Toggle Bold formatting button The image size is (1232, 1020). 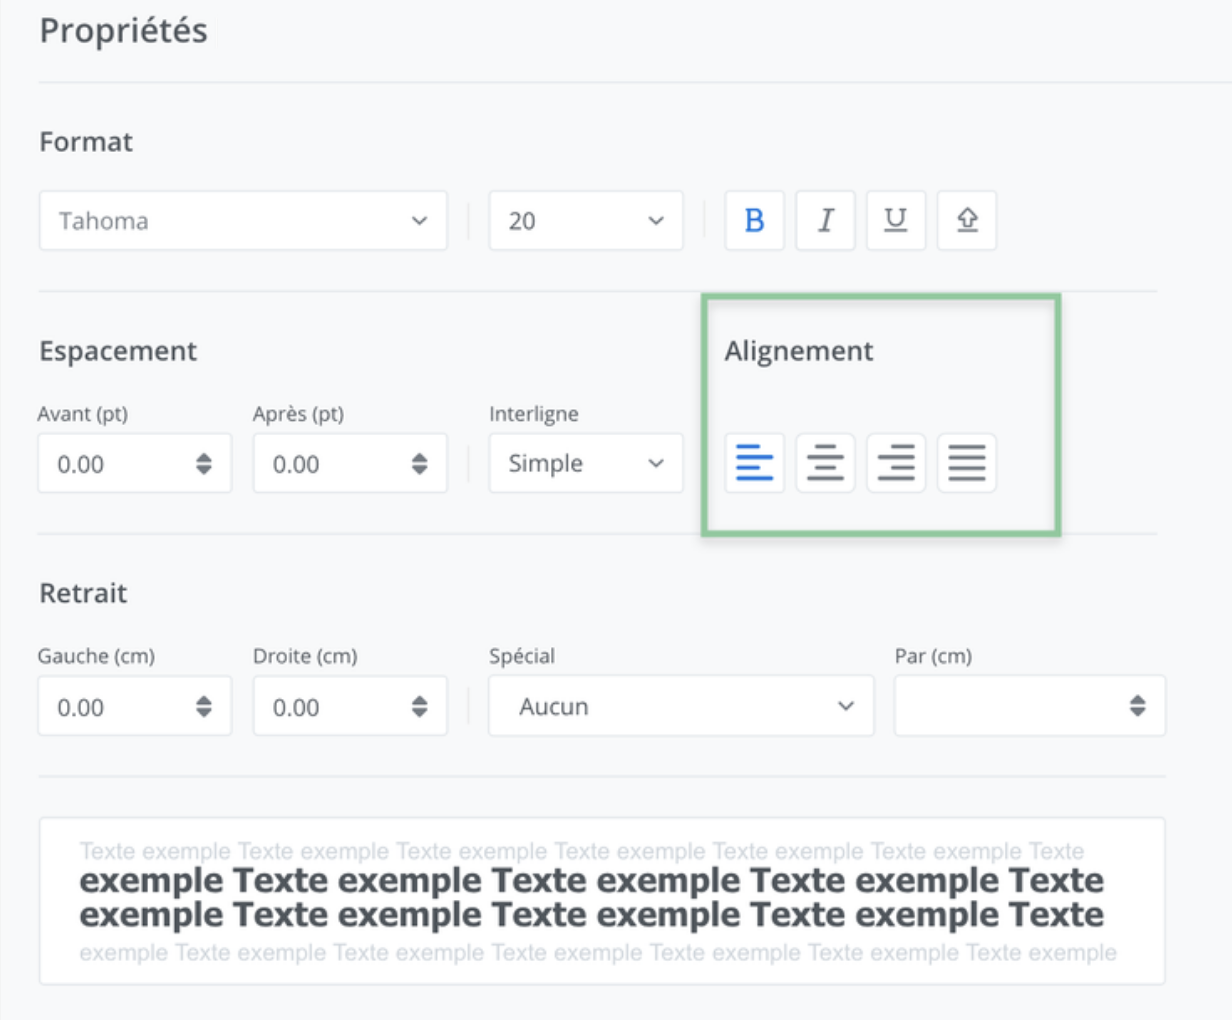754,220
